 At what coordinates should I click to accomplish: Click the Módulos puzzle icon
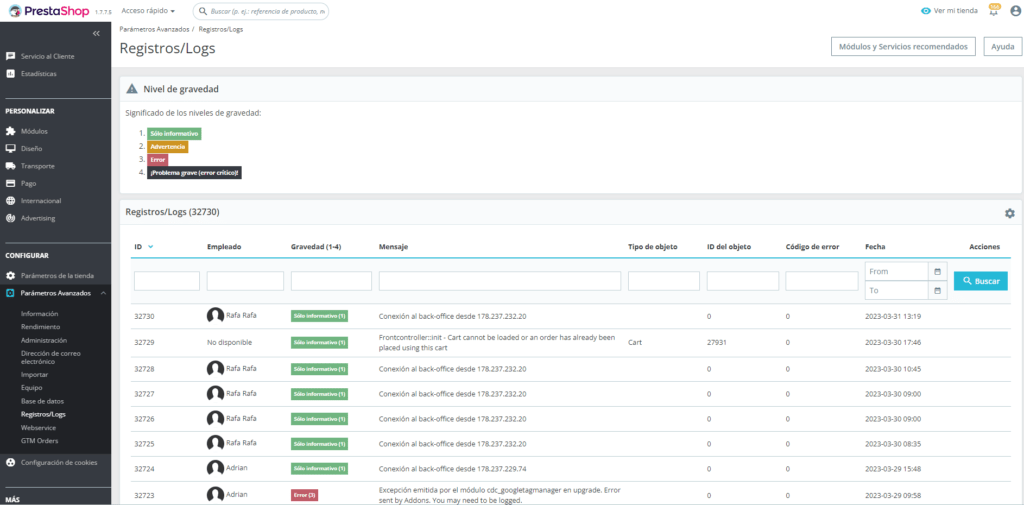[x=10, y=131]
